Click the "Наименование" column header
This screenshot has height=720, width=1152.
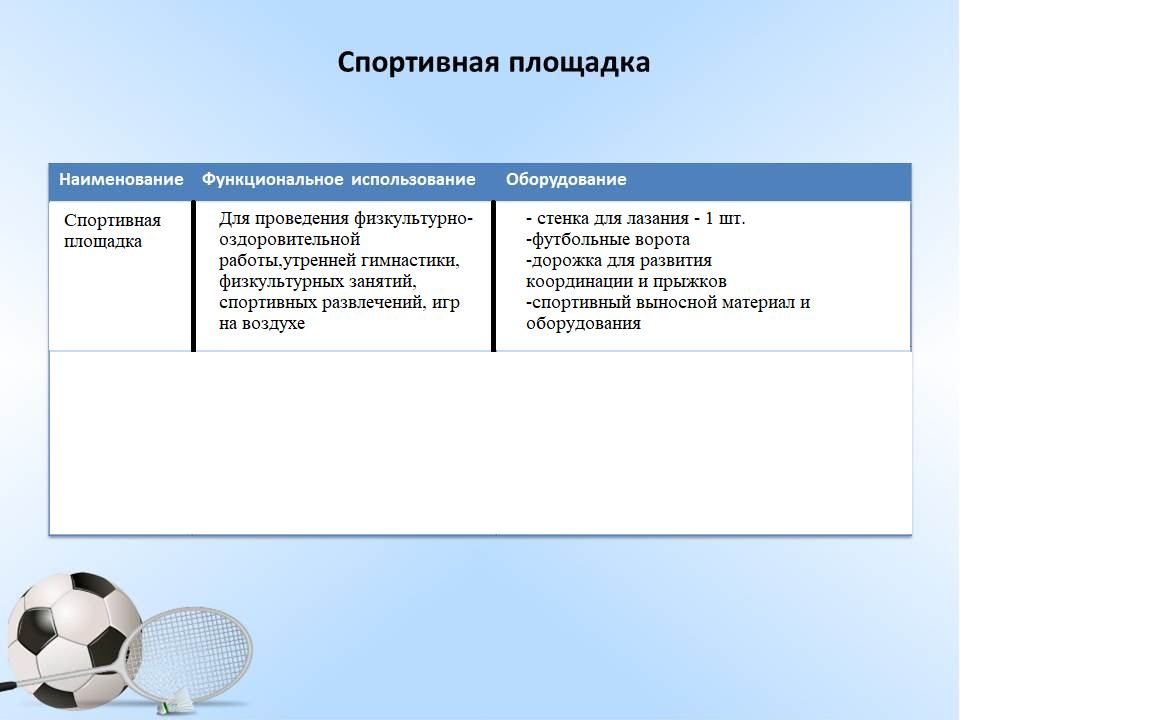pos(121,180)
